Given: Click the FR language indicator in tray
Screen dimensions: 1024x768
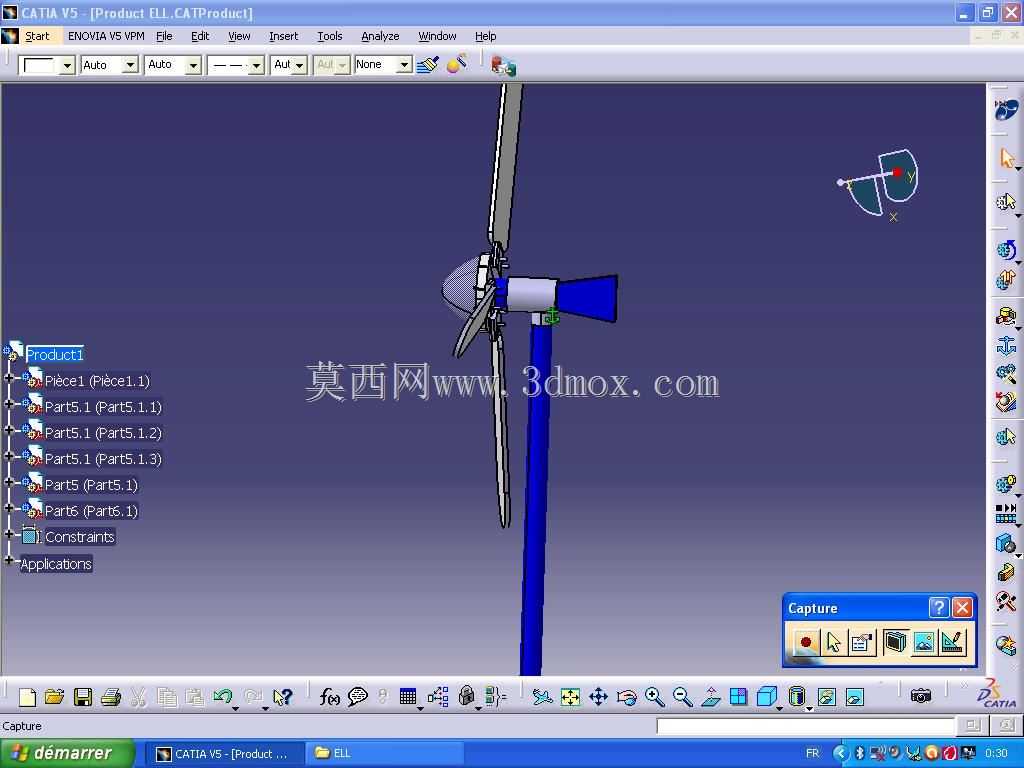Looking at the screenshot, I should (812, 754).
